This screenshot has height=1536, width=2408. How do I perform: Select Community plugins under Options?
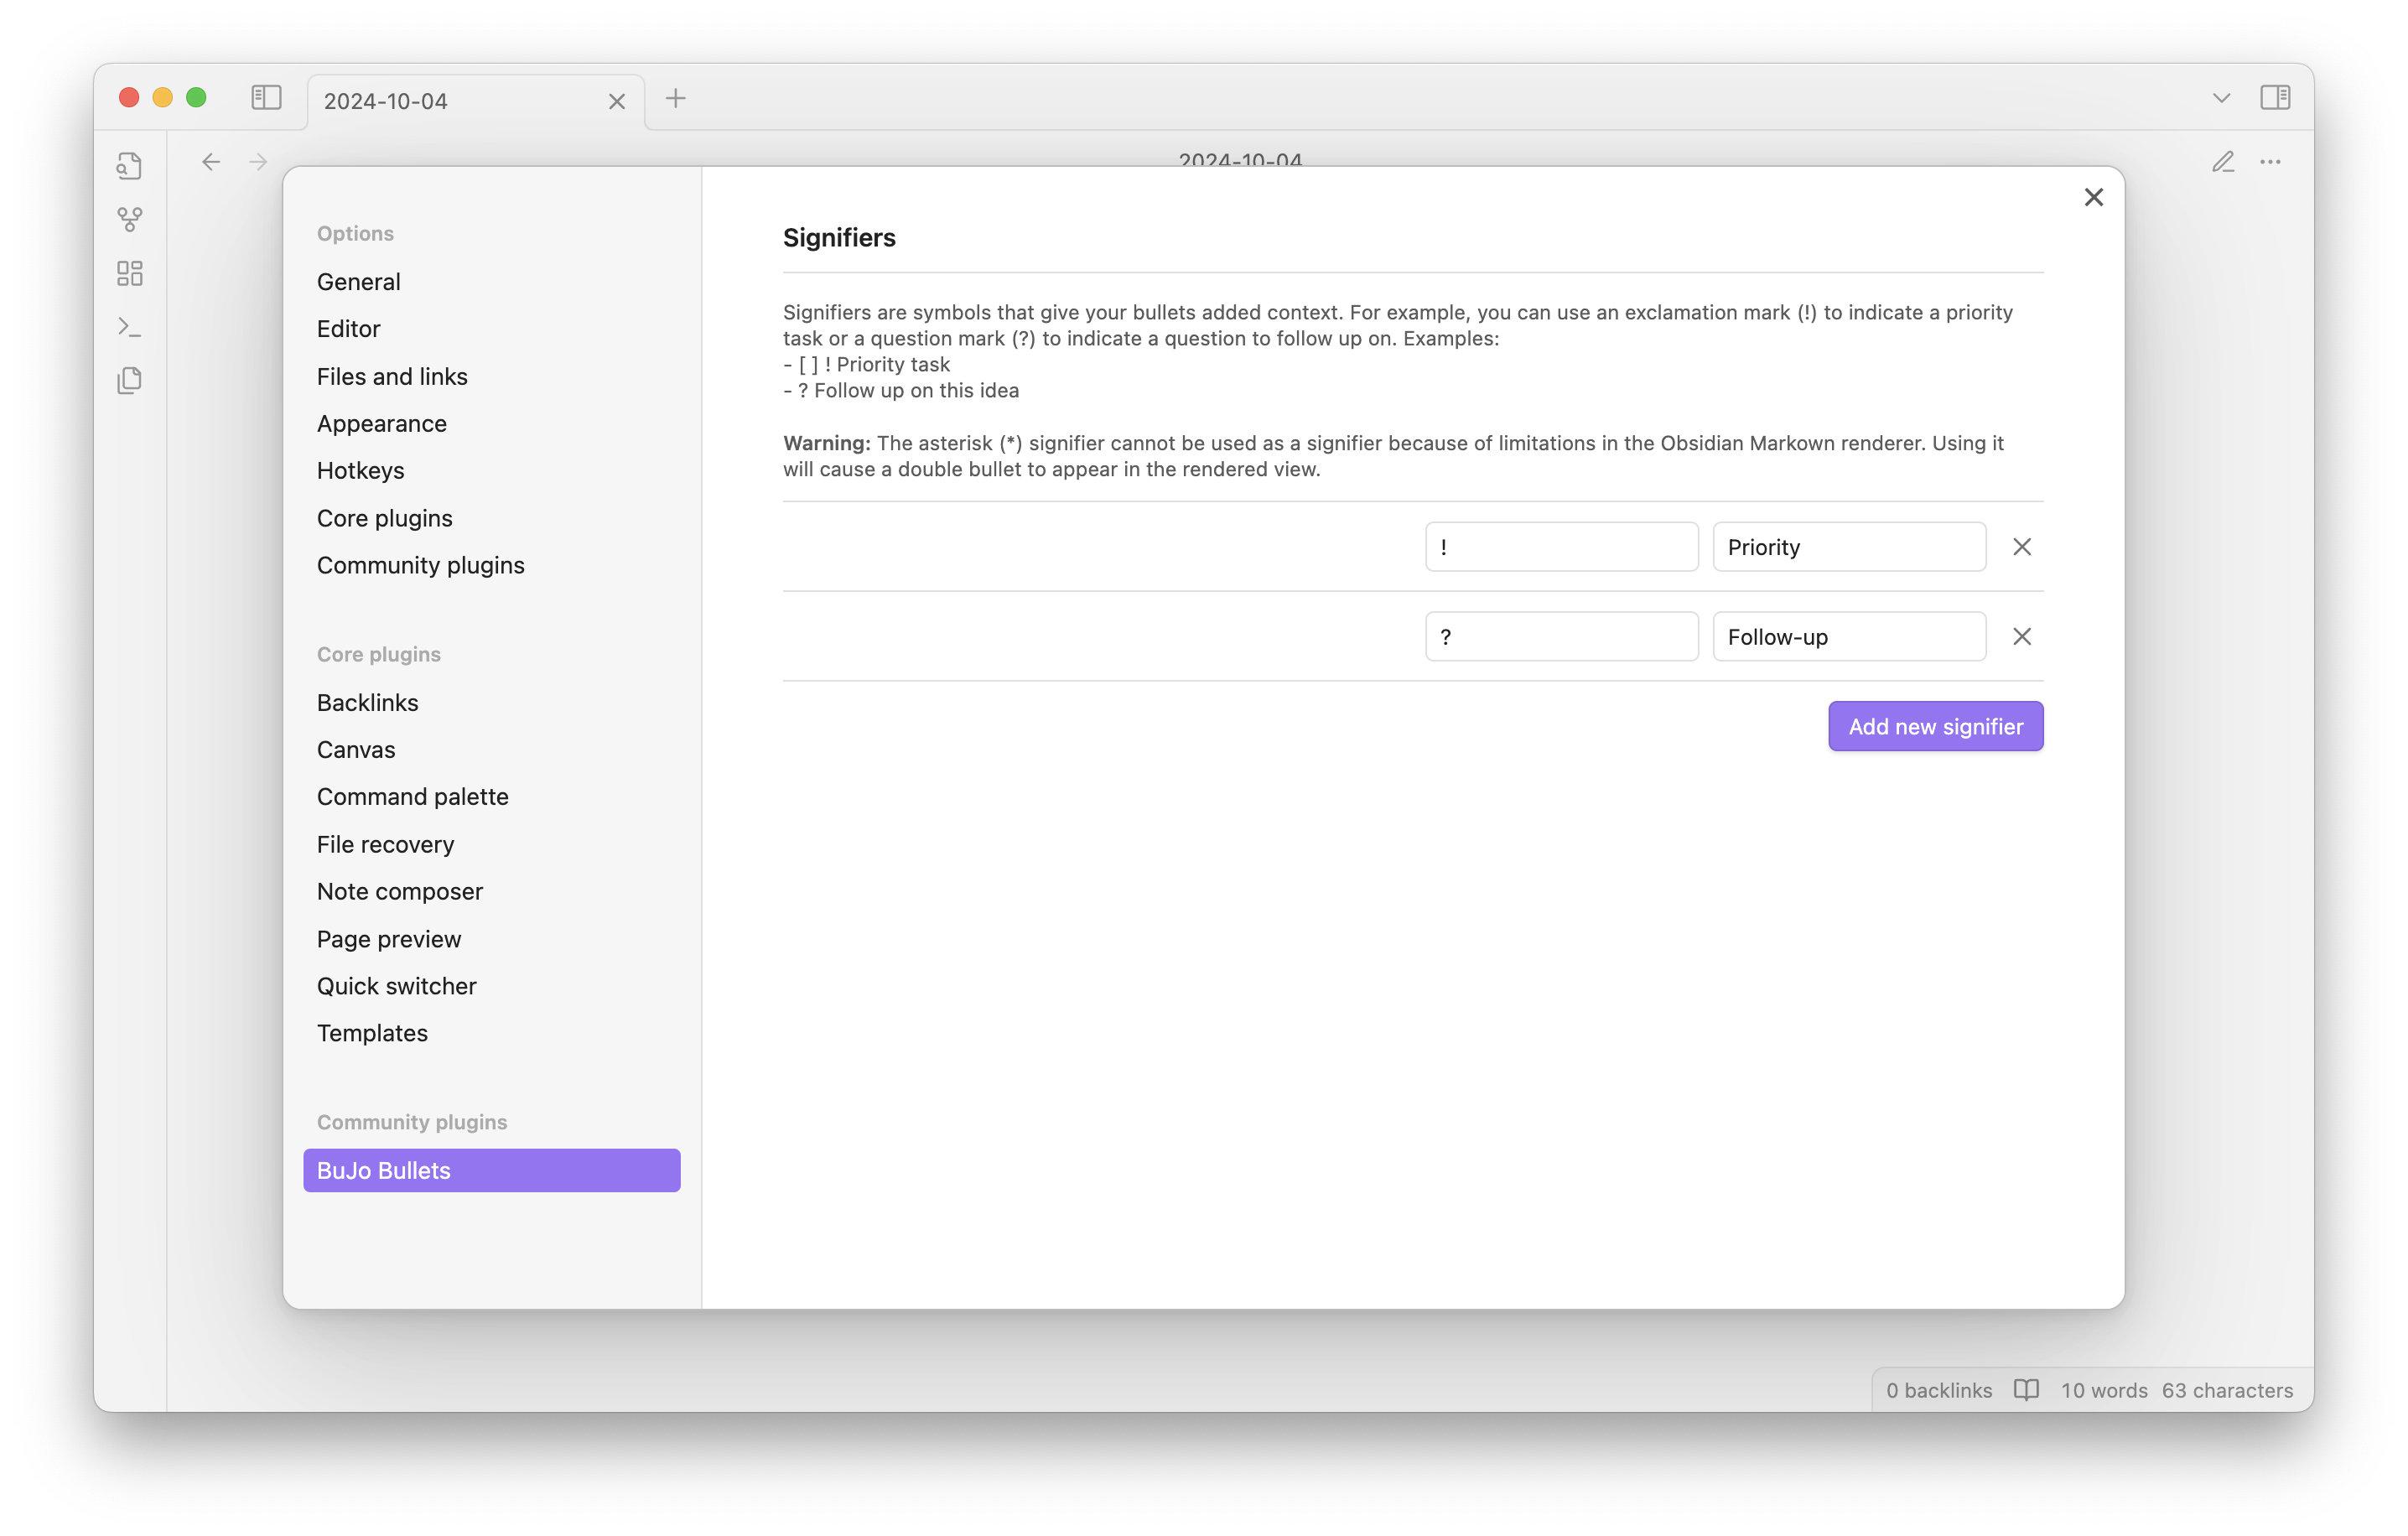click(420, 565)
